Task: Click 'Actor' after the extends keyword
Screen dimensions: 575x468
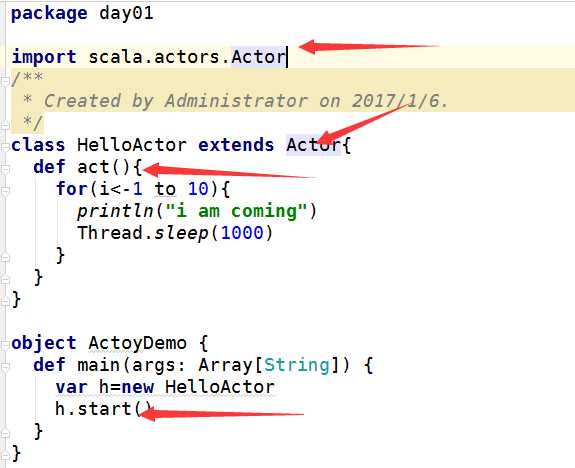Action: point(314,145)
